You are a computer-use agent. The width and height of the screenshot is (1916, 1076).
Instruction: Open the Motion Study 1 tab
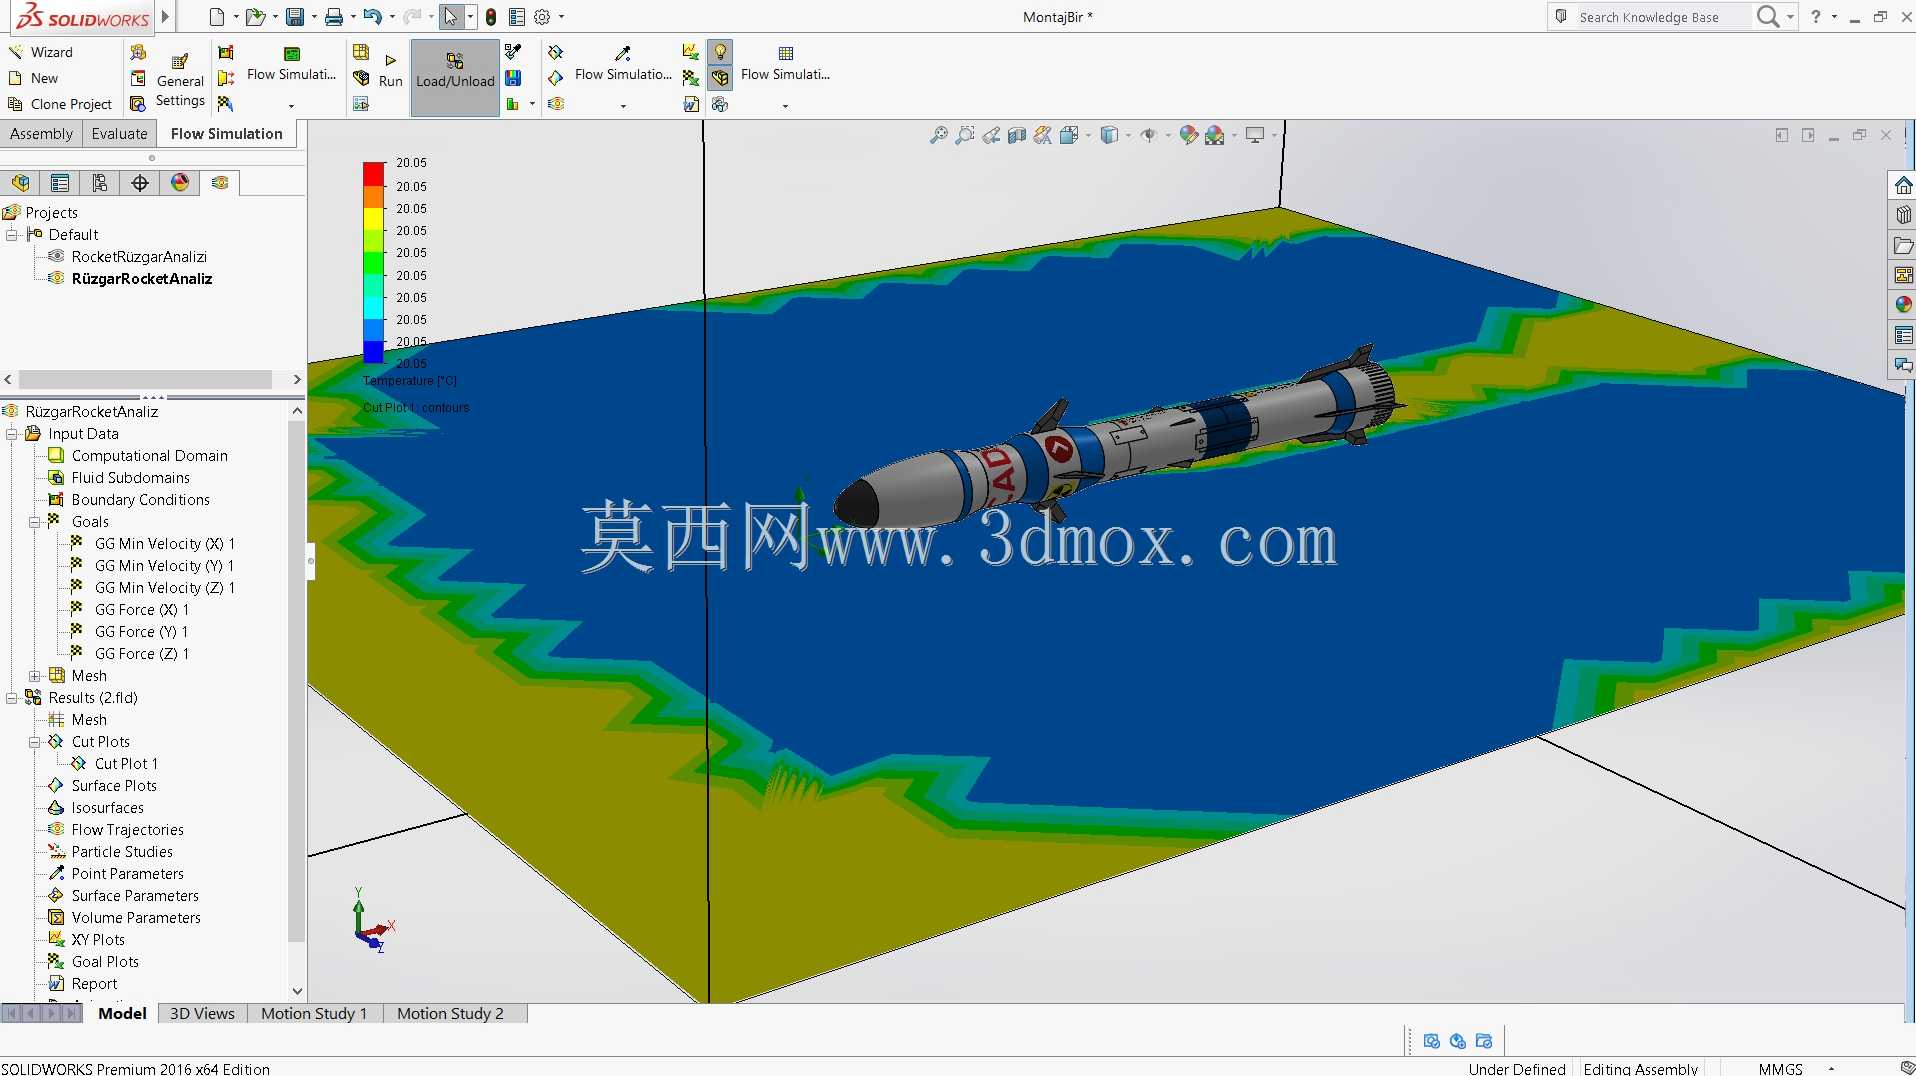(x=314, y=1014)
